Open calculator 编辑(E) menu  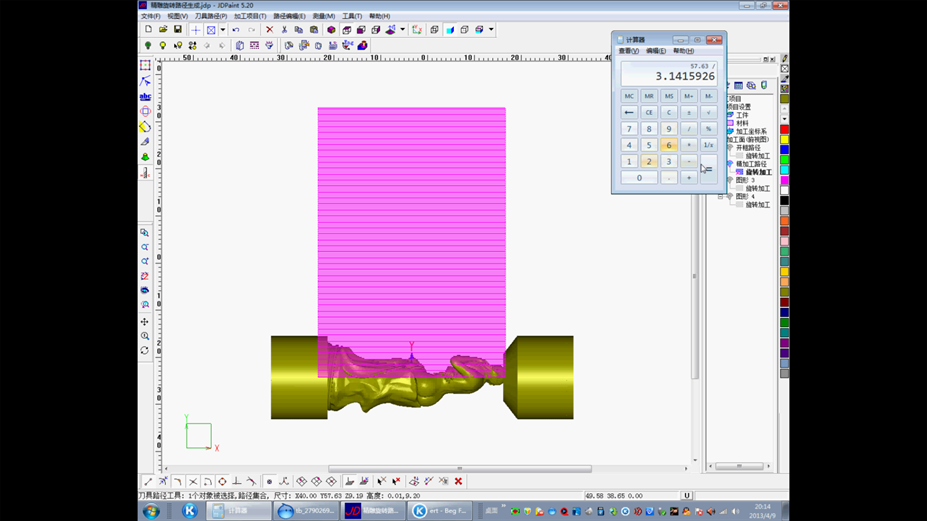(x=656, y=51)
